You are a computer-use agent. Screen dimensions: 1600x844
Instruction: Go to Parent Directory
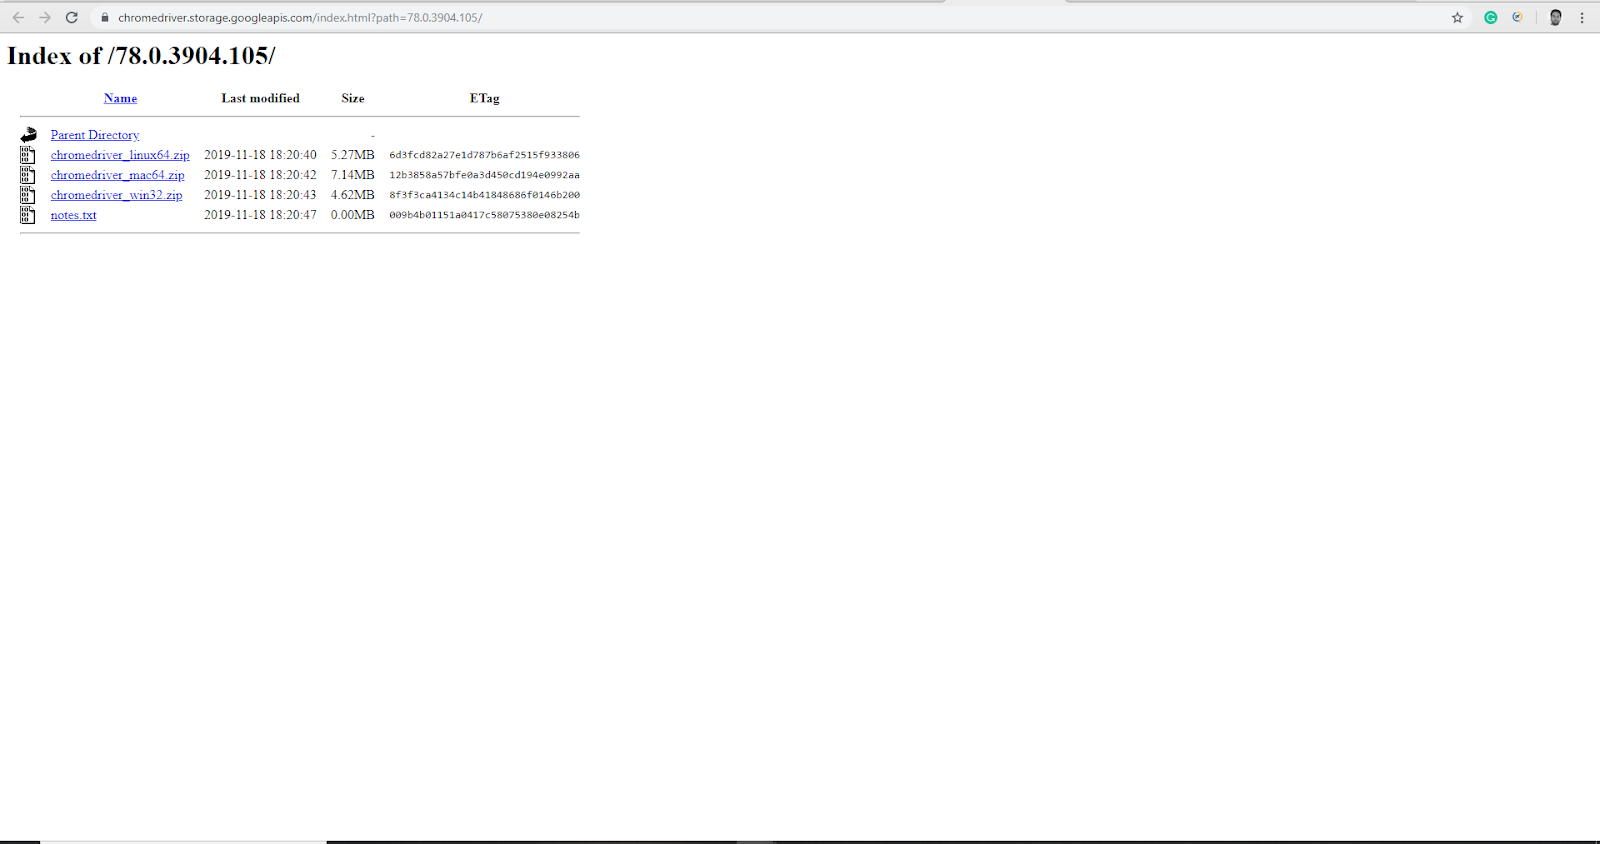pyautogui.click(x=95, y=135)
